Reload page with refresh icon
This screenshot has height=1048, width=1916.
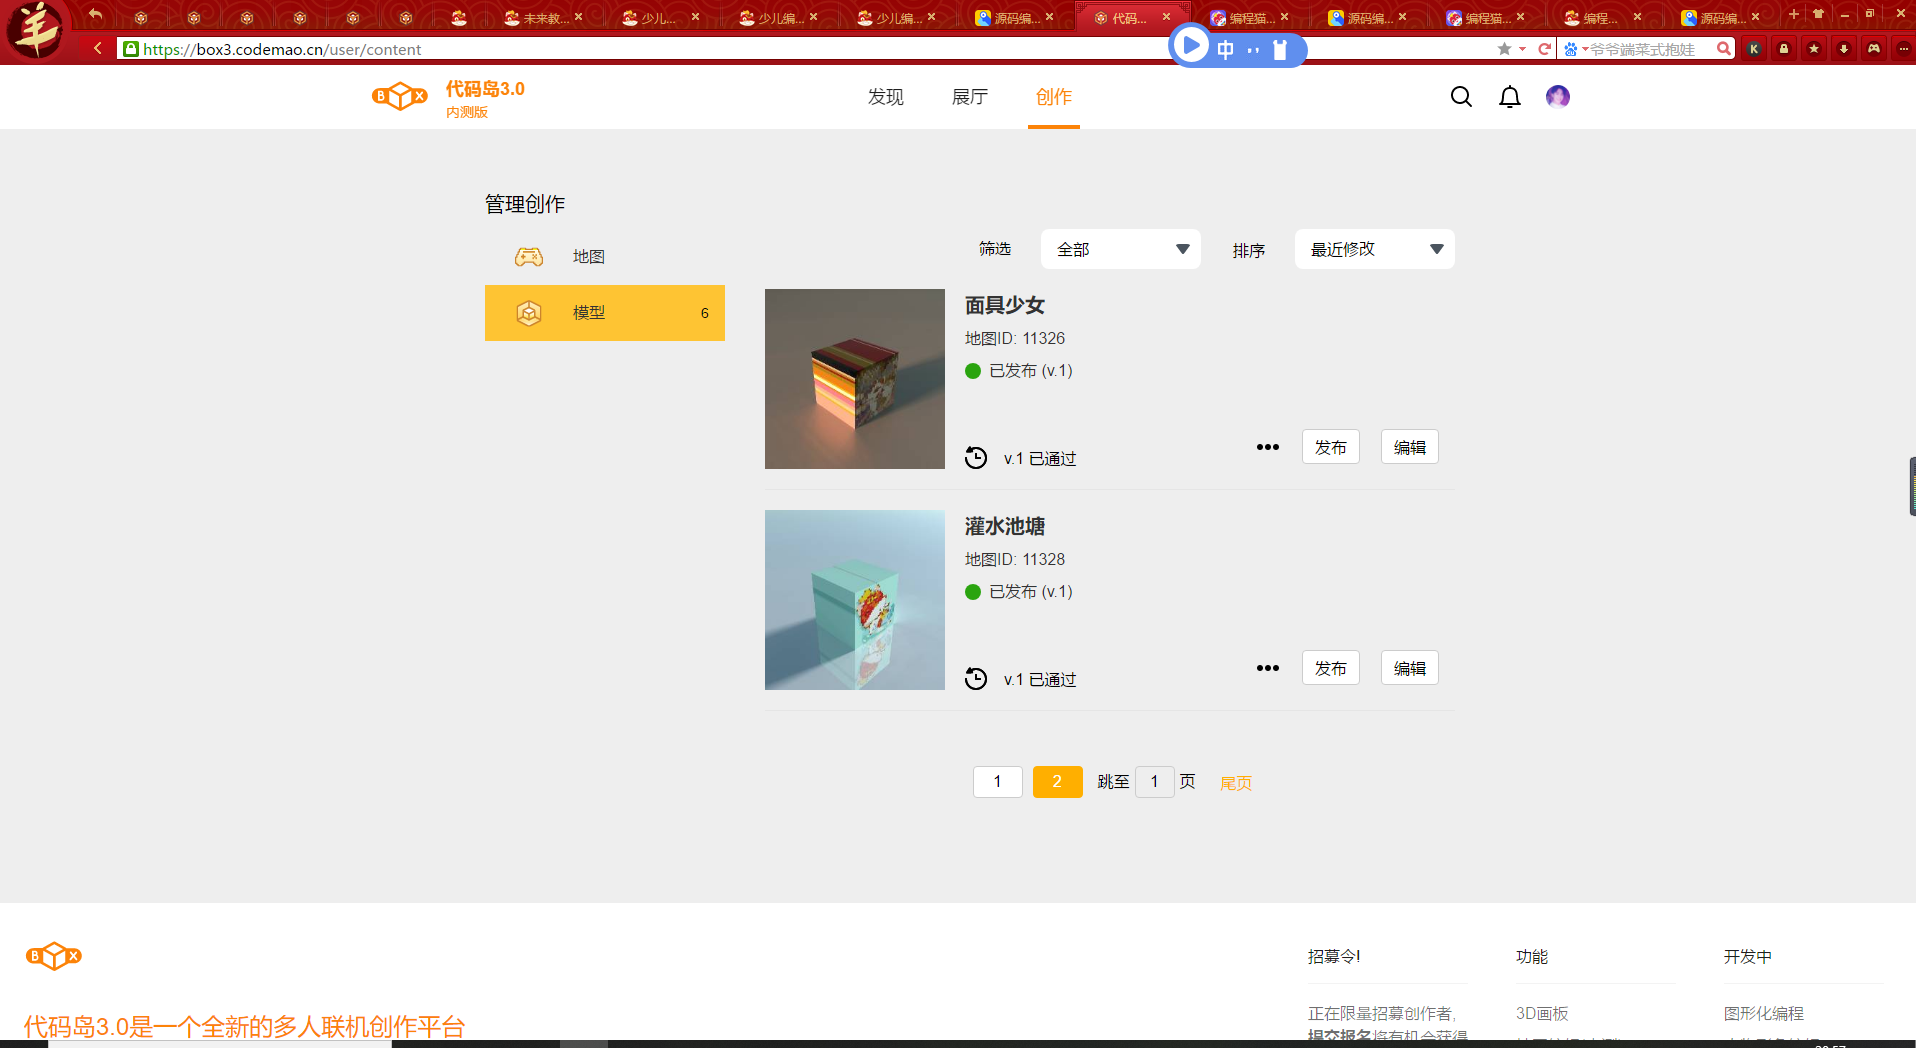(x=1545, y=49)
